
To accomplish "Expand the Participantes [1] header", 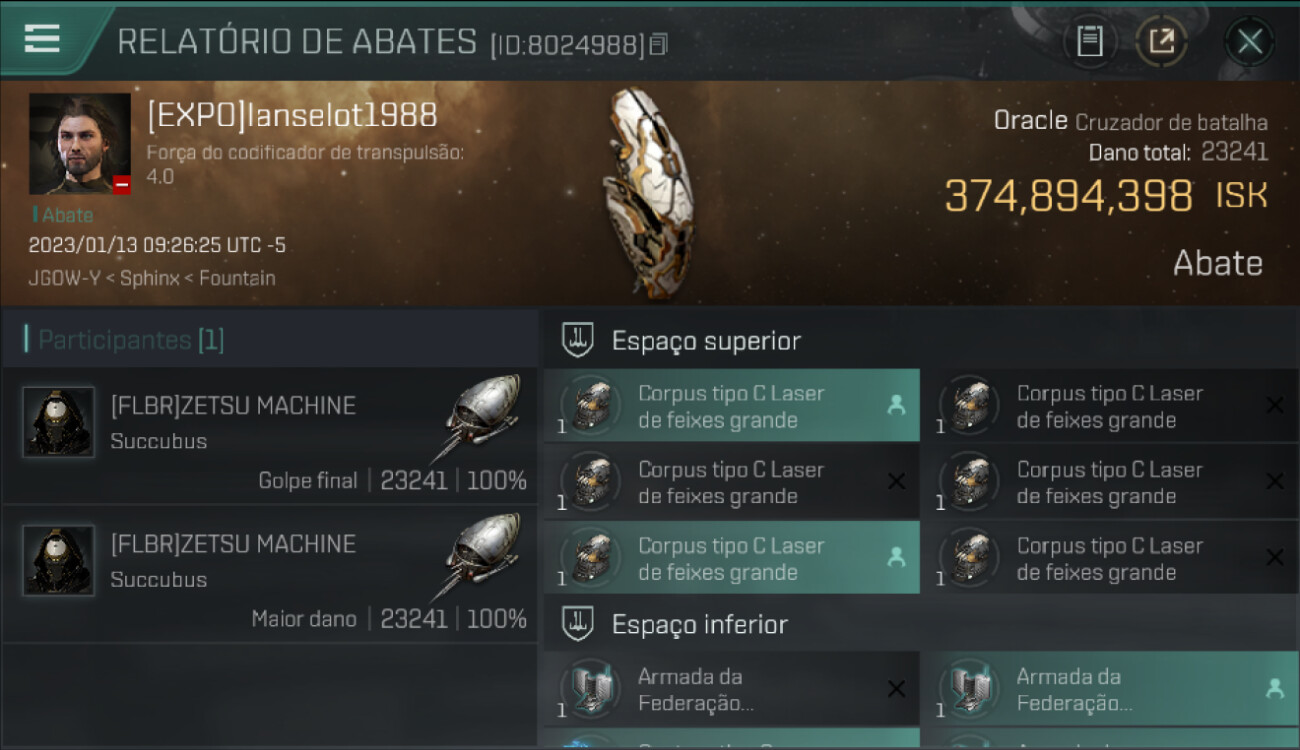I will pyautogui.click(x=125, y=340).
